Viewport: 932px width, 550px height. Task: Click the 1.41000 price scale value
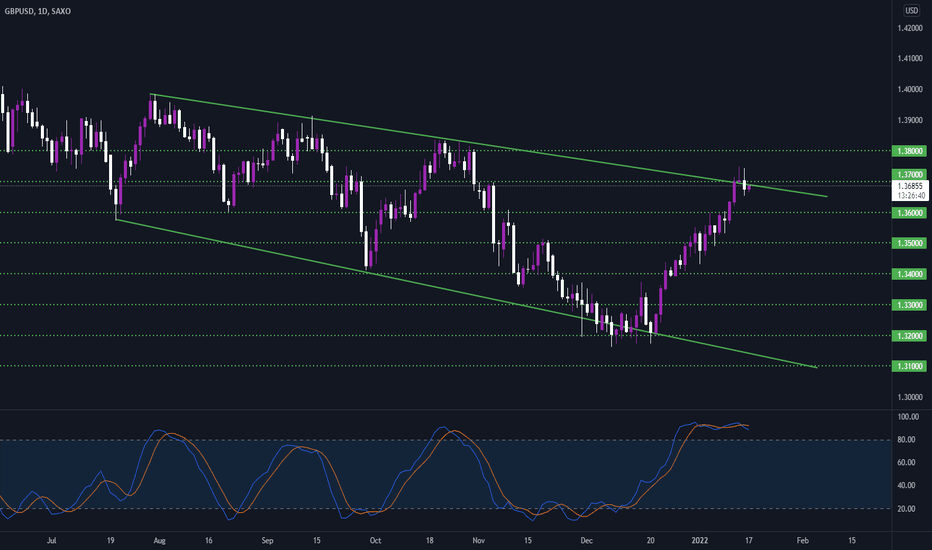(910, 58)
